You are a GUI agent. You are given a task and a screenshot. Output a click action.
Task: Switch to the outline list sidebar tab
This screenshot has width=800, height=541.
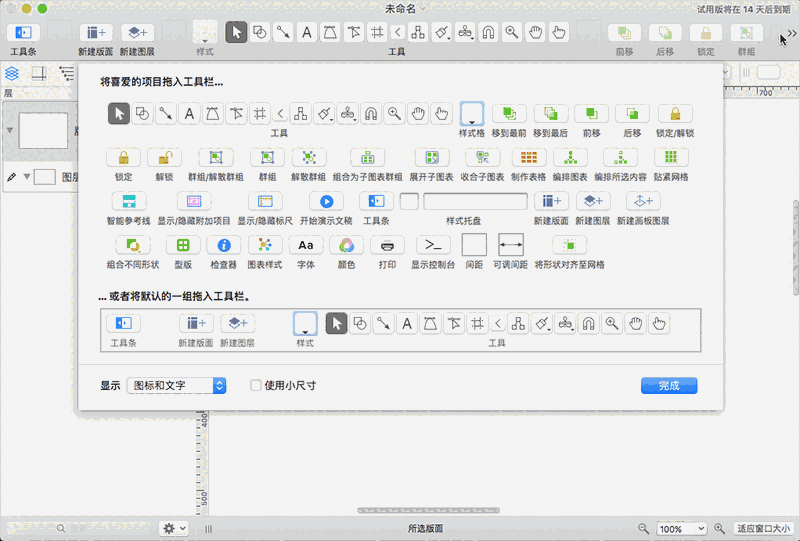click(x=67, y=73)
